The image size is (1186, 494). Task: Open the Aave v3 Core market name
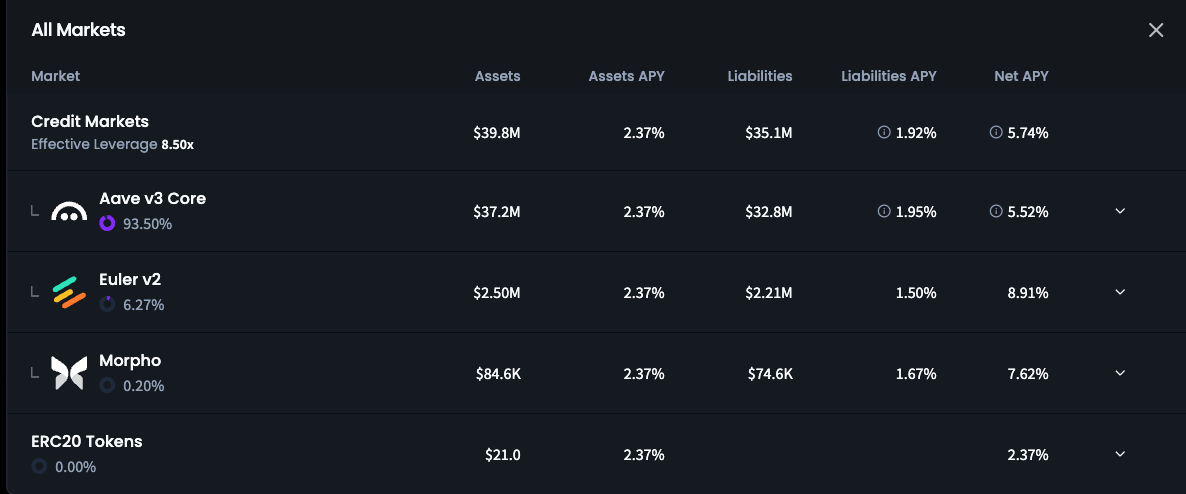[x=153, y=198]
